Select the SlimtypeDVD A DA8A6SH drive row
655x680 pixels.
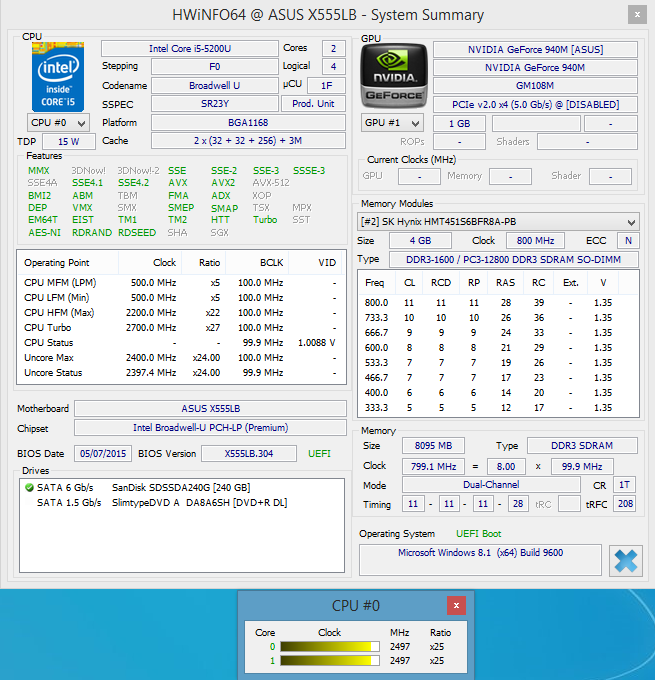coord(182,503)
